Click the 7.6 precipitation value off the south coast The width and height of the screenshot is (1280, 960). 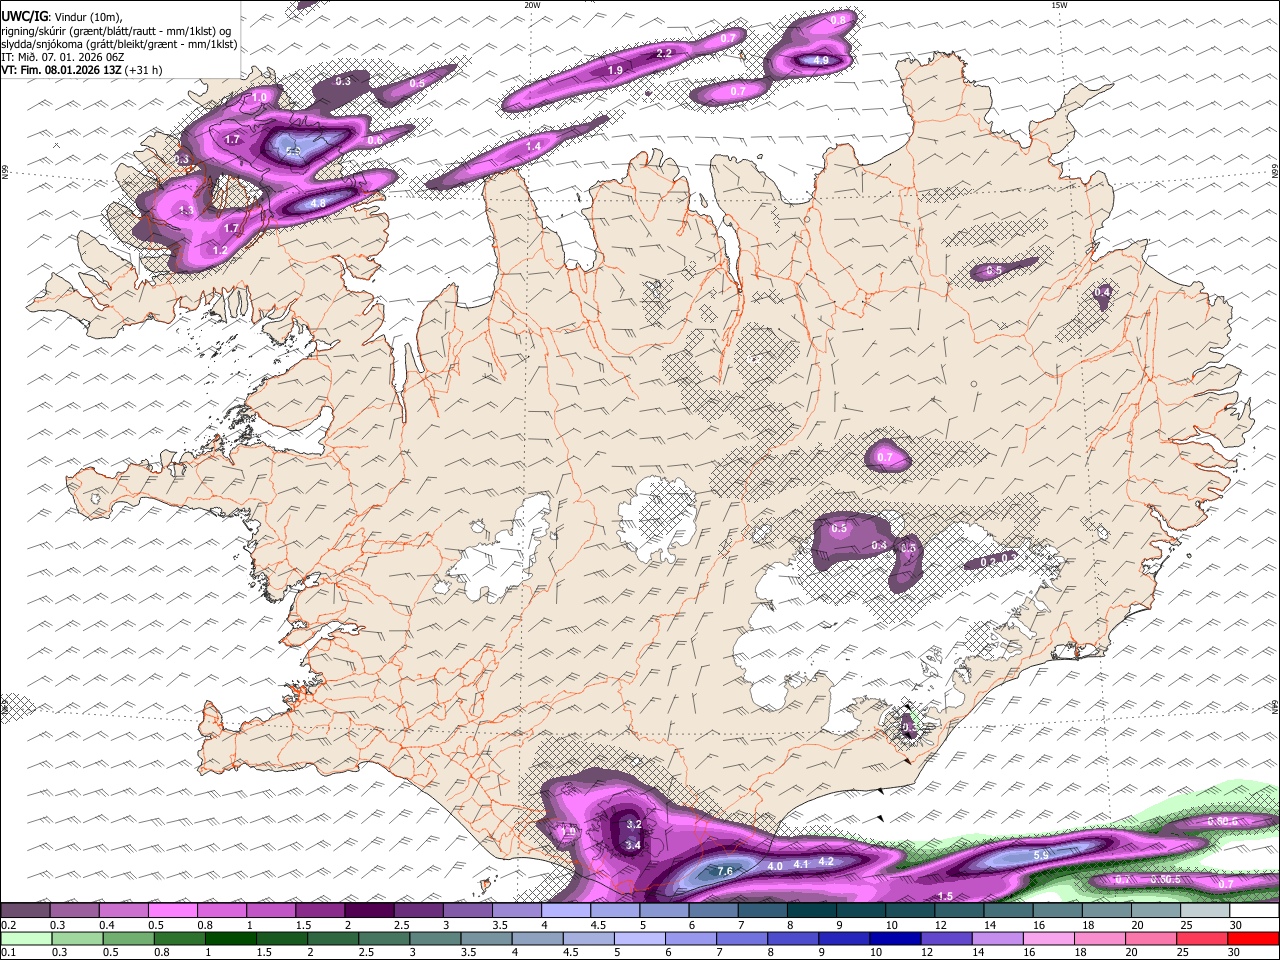(725, 871)
